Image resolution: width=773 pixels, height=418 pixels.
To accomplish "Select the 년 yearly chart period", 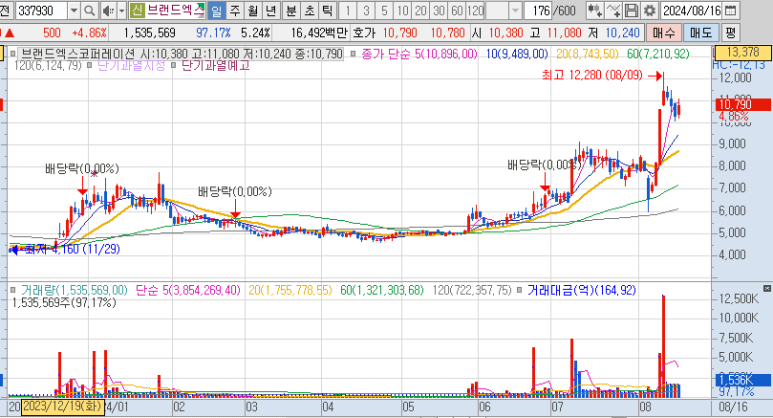I will [271, 10].
